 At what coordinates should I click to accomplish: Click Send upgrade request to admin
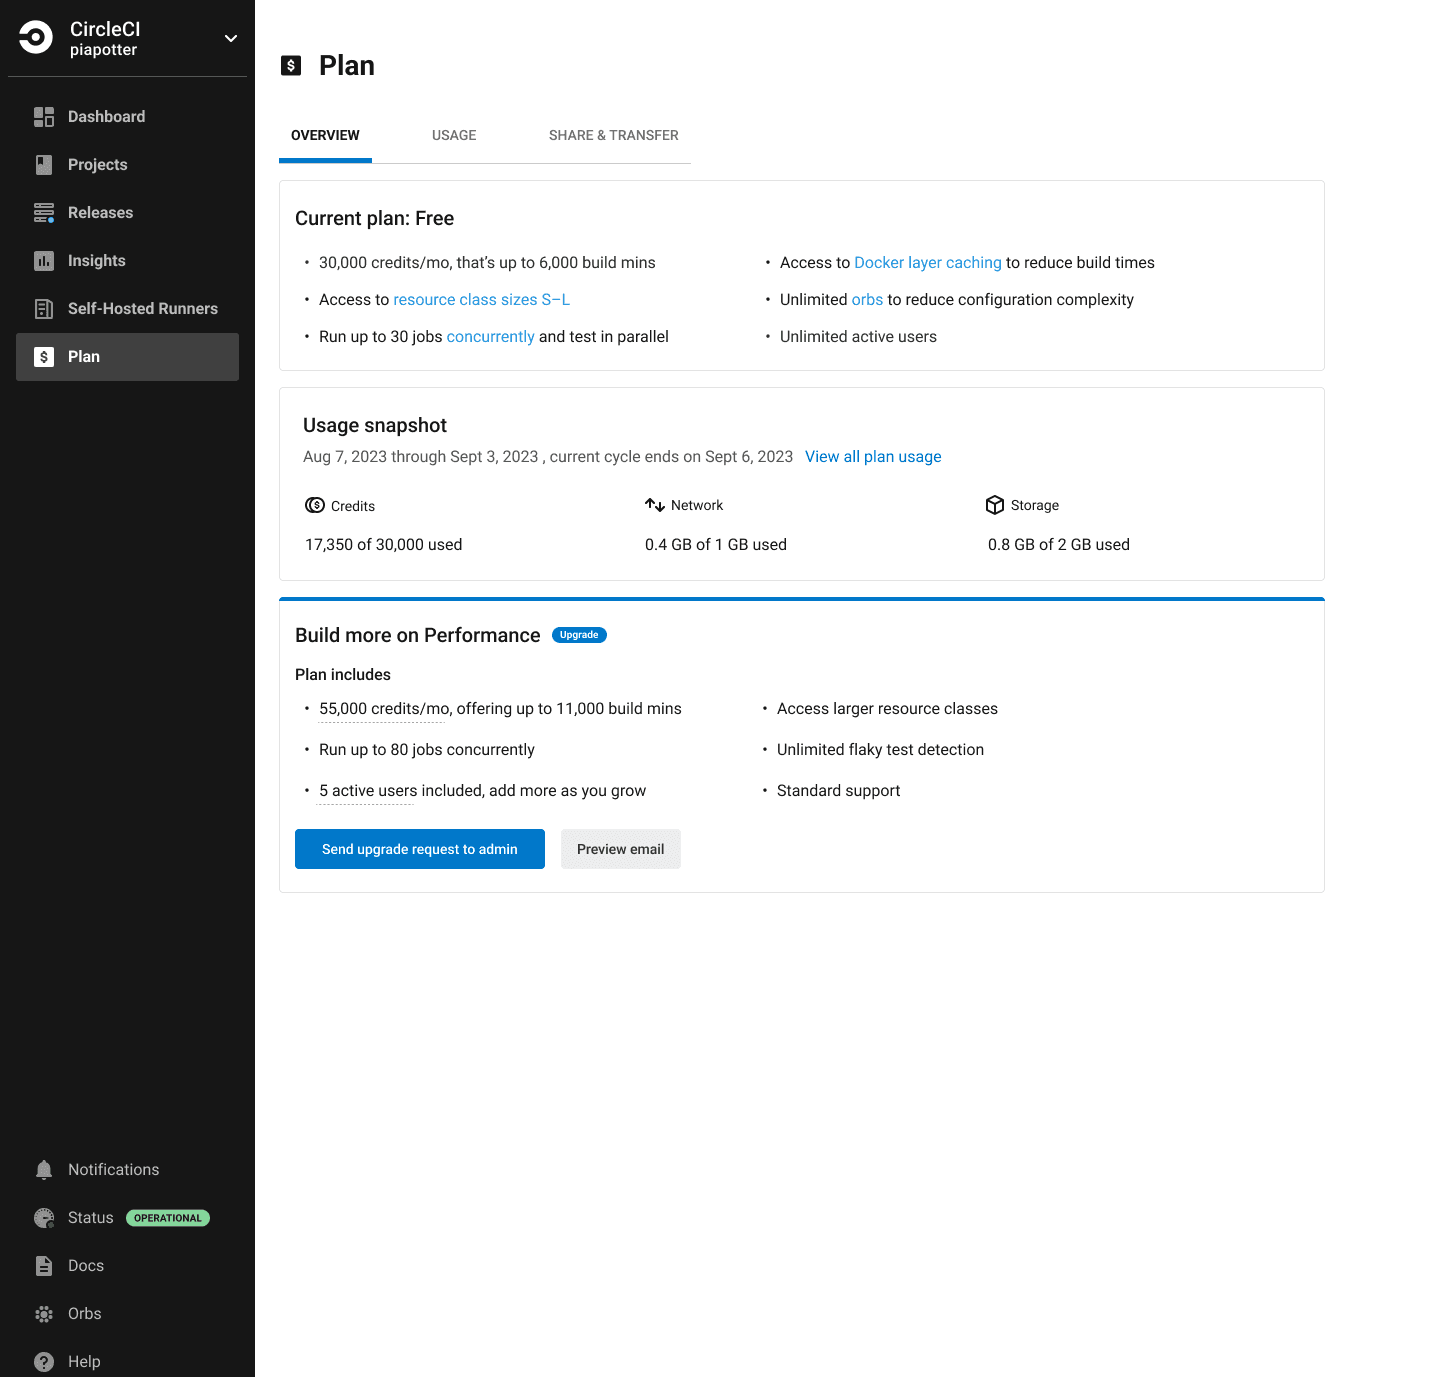pyautogui.click(x=420, y=849)
